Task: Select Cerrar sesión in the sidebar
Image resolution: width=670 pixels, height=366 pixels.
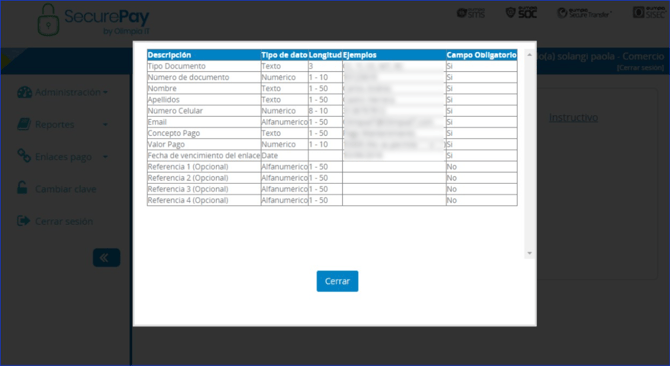Action: (55, 221)
